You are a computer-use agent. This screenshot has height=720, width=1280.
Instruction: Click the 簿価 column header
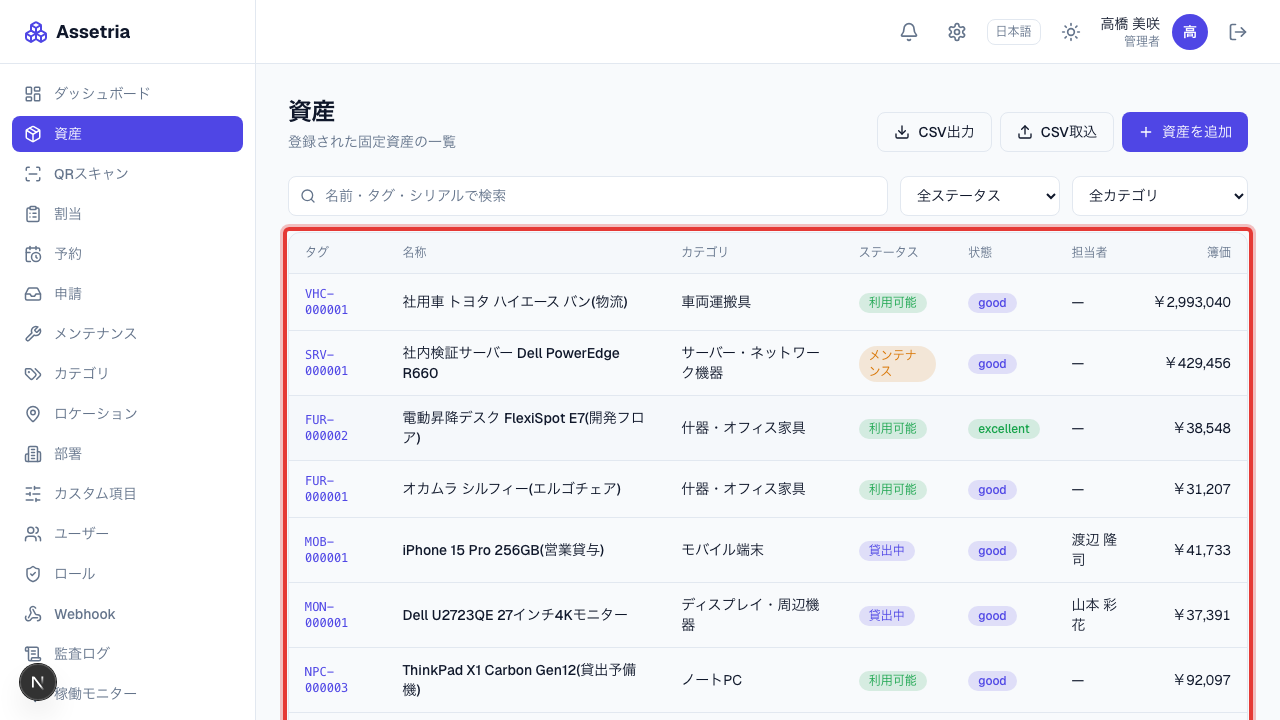click(1219, 252)
